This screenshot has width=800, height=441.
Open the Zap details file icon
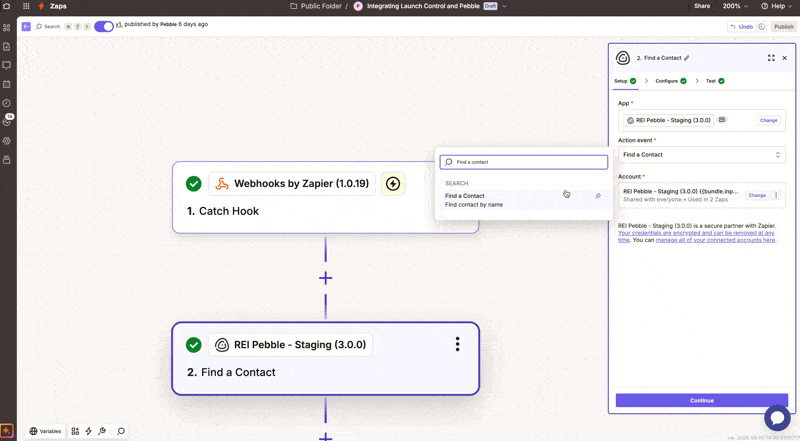click(7, 46)
